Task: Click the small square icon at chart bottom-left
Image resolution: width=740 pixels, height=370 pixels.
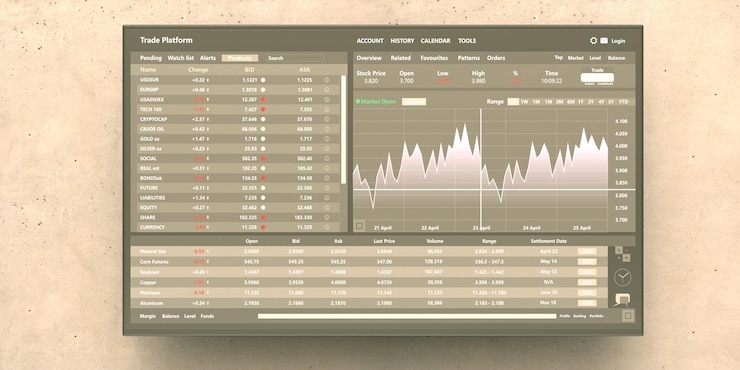Action: 359,226
